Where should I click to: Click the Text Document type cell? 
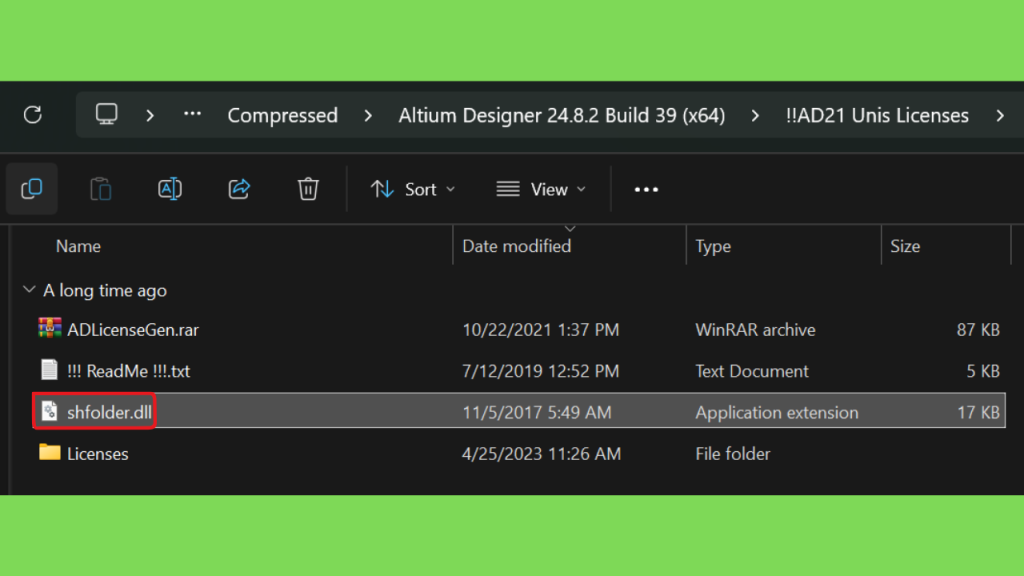click(x=752, y=371)
